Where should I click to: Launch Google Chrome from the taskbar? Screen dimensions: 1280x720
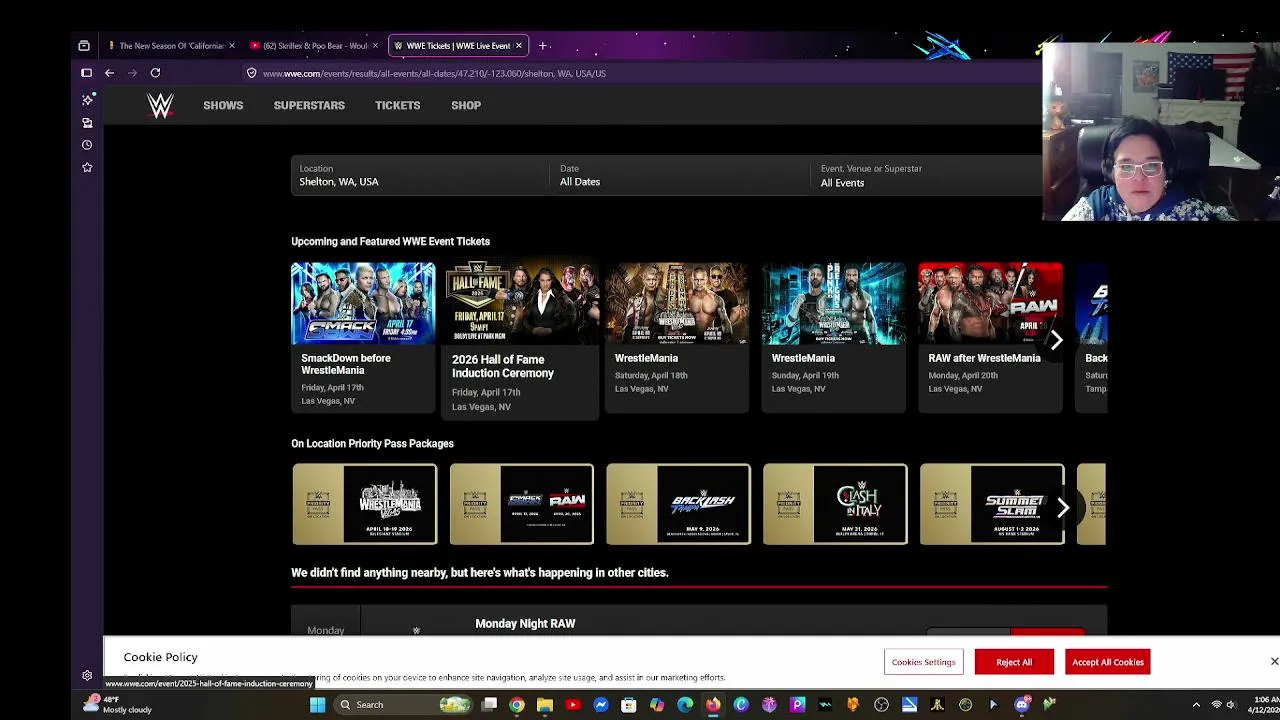pyautogui.click(x=517, y=705)
